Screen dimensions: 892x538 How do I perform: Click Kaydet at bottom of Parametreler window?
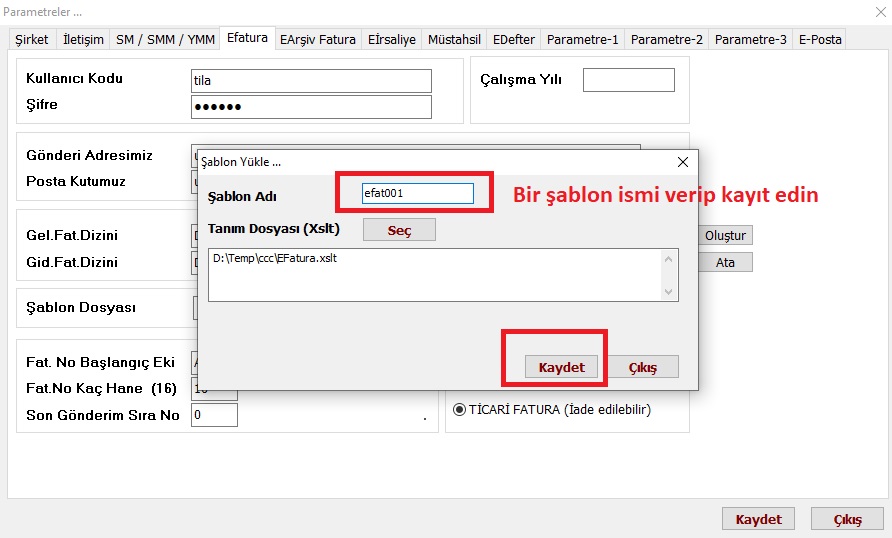tap(758, 519)
